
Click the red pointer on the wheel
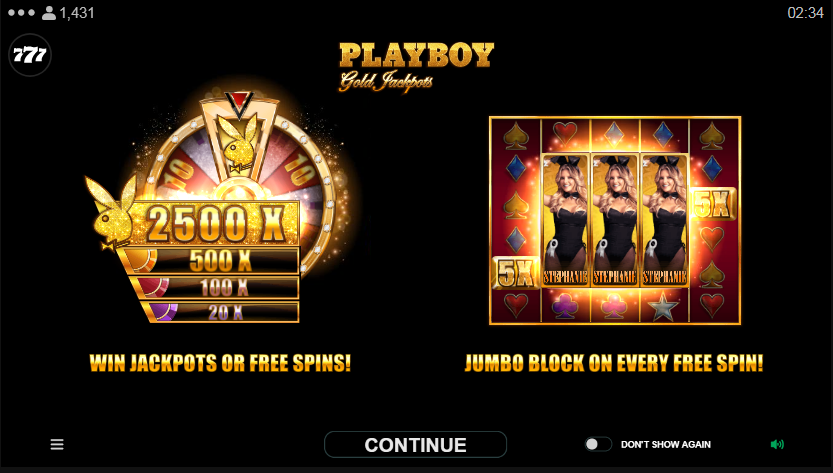tap(239, 104)
